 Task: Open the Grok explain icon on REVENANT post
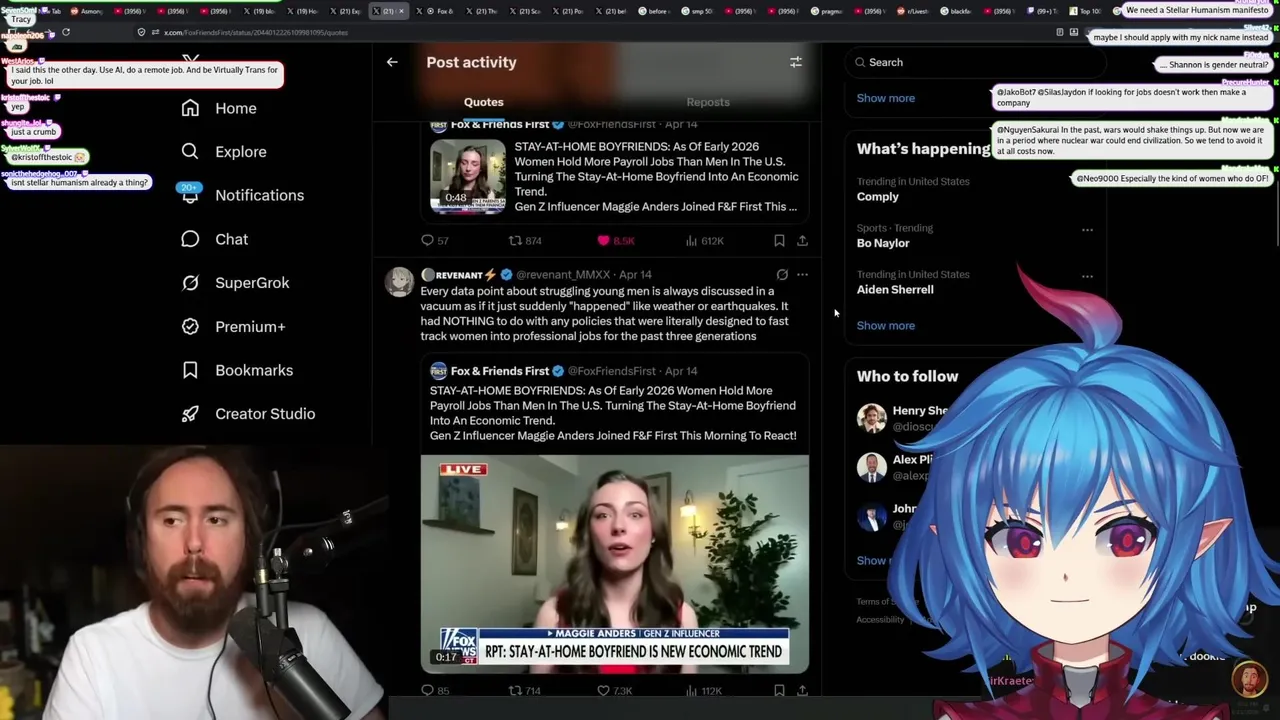(782, 274)
